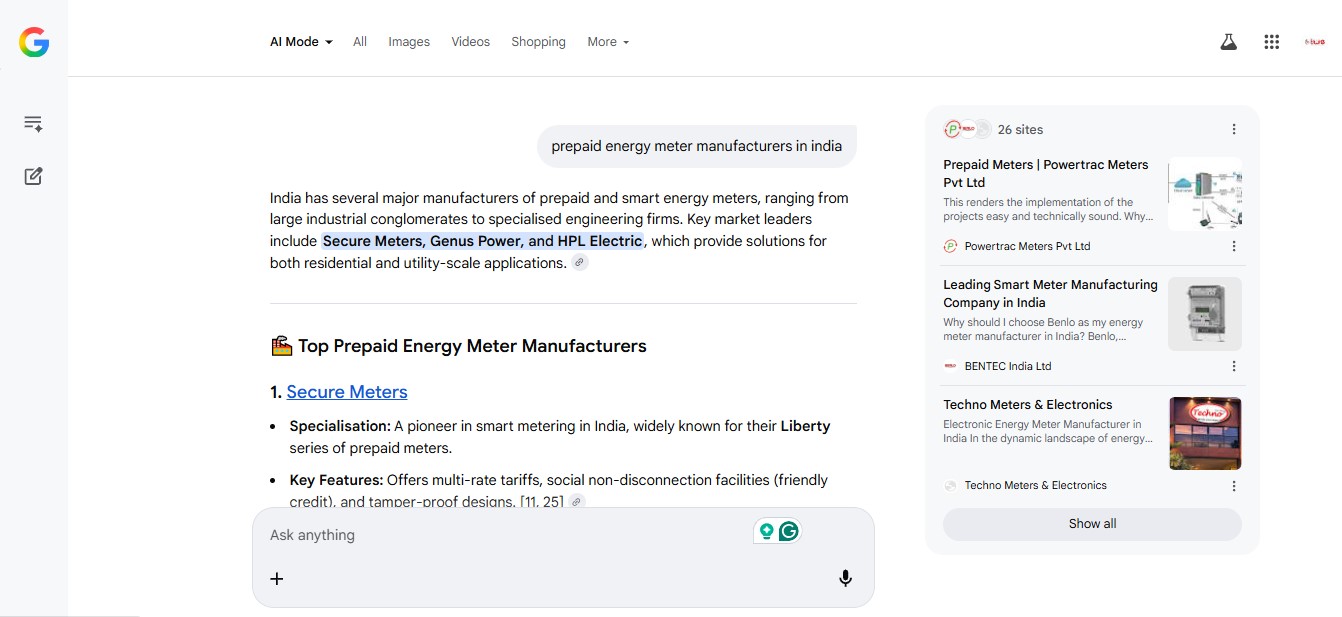1342x617 pixels.
Task: Click highlighted text 'Secure Meters, Genus Power, and HPL Electric'
Action: [483, 241]
